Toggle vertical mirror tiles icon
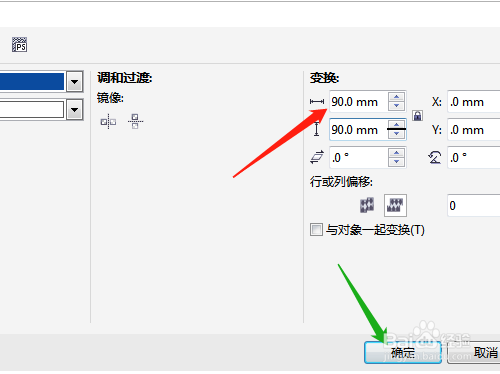This screenshot has height=374, width=500. (x=135, y=121)
